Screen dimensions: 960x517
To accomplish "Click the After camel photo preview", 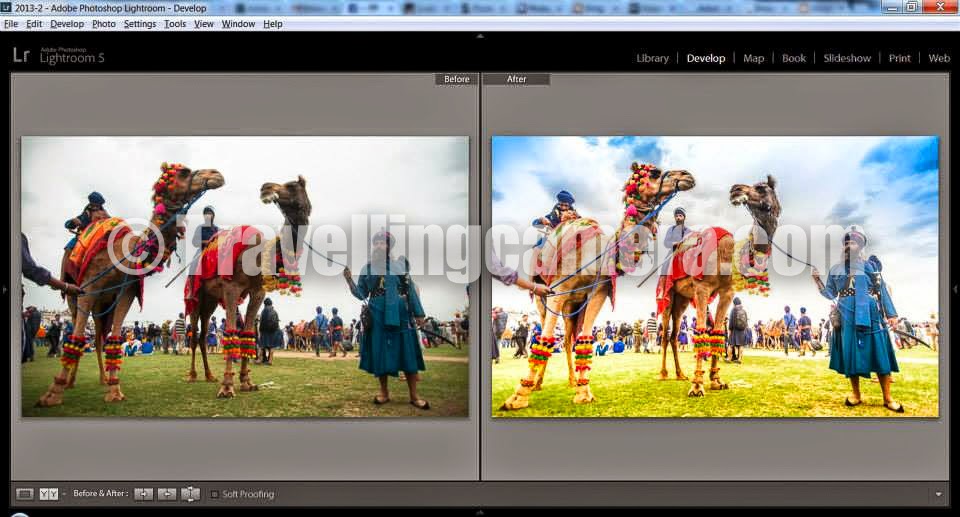I will [715, 277].
